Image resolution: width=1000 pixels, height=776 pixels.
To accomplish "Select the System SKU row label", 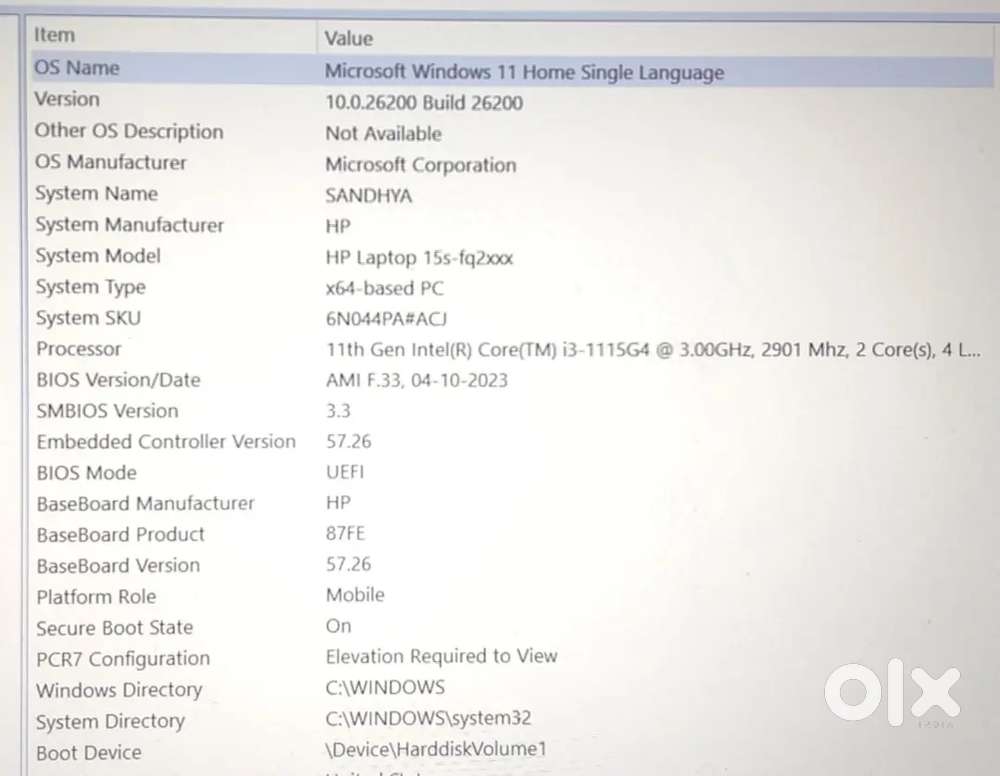I will (x=88, y=318).
